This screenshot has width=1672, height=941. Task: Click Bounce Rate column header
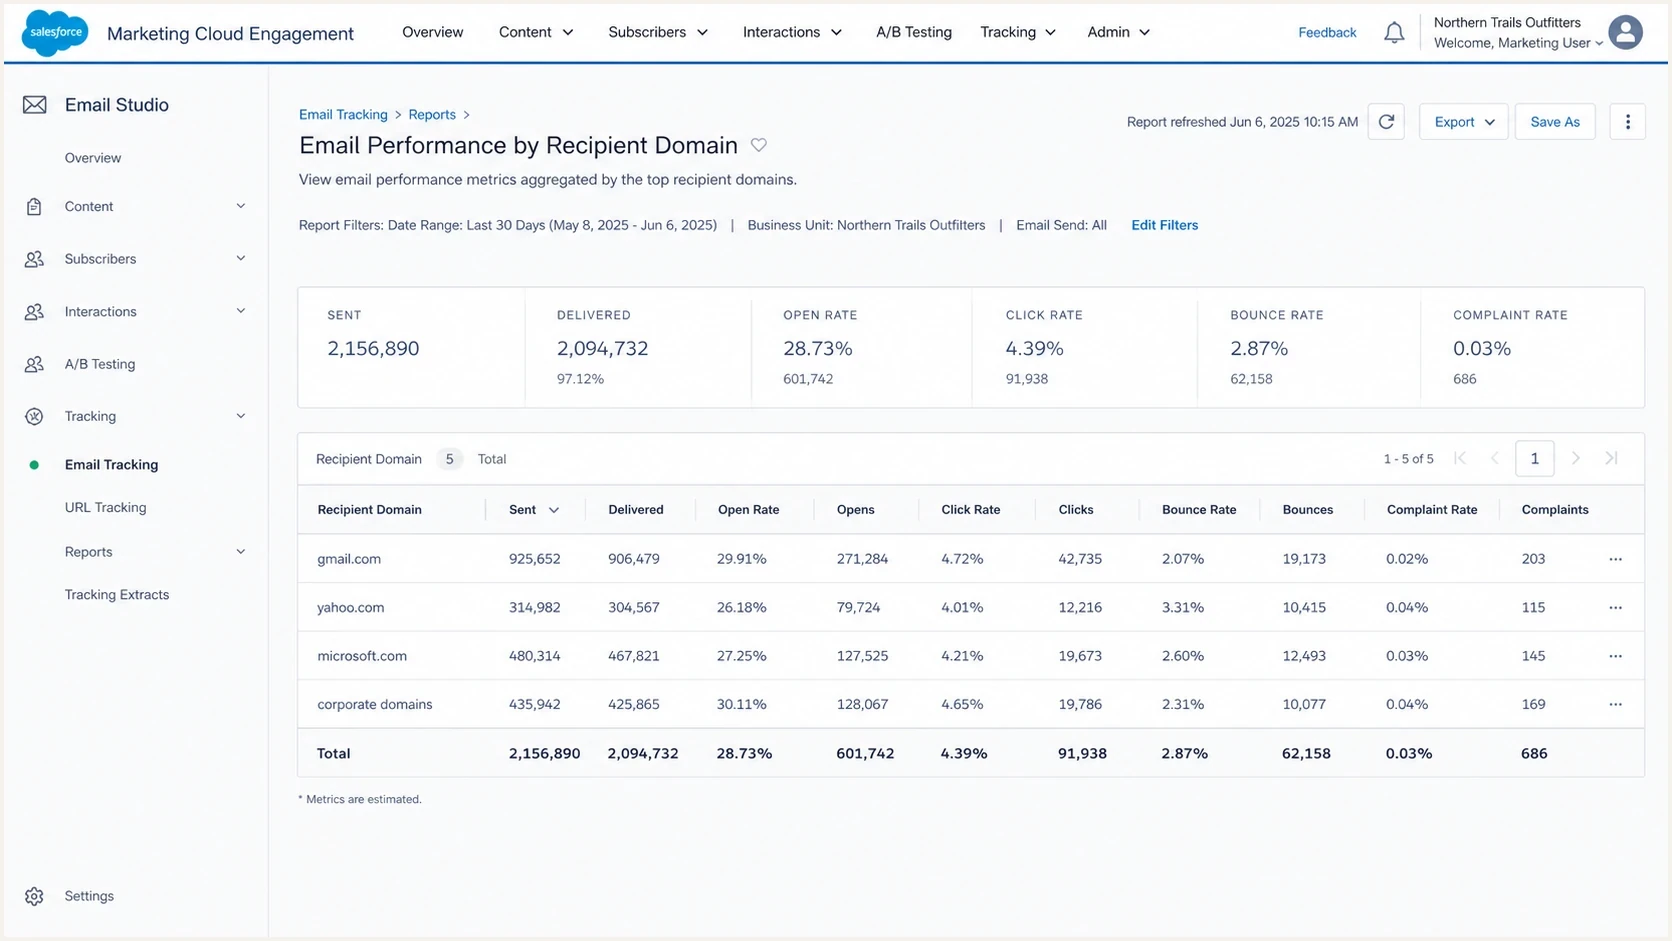pyautogui.click(x=1199, y=510)
